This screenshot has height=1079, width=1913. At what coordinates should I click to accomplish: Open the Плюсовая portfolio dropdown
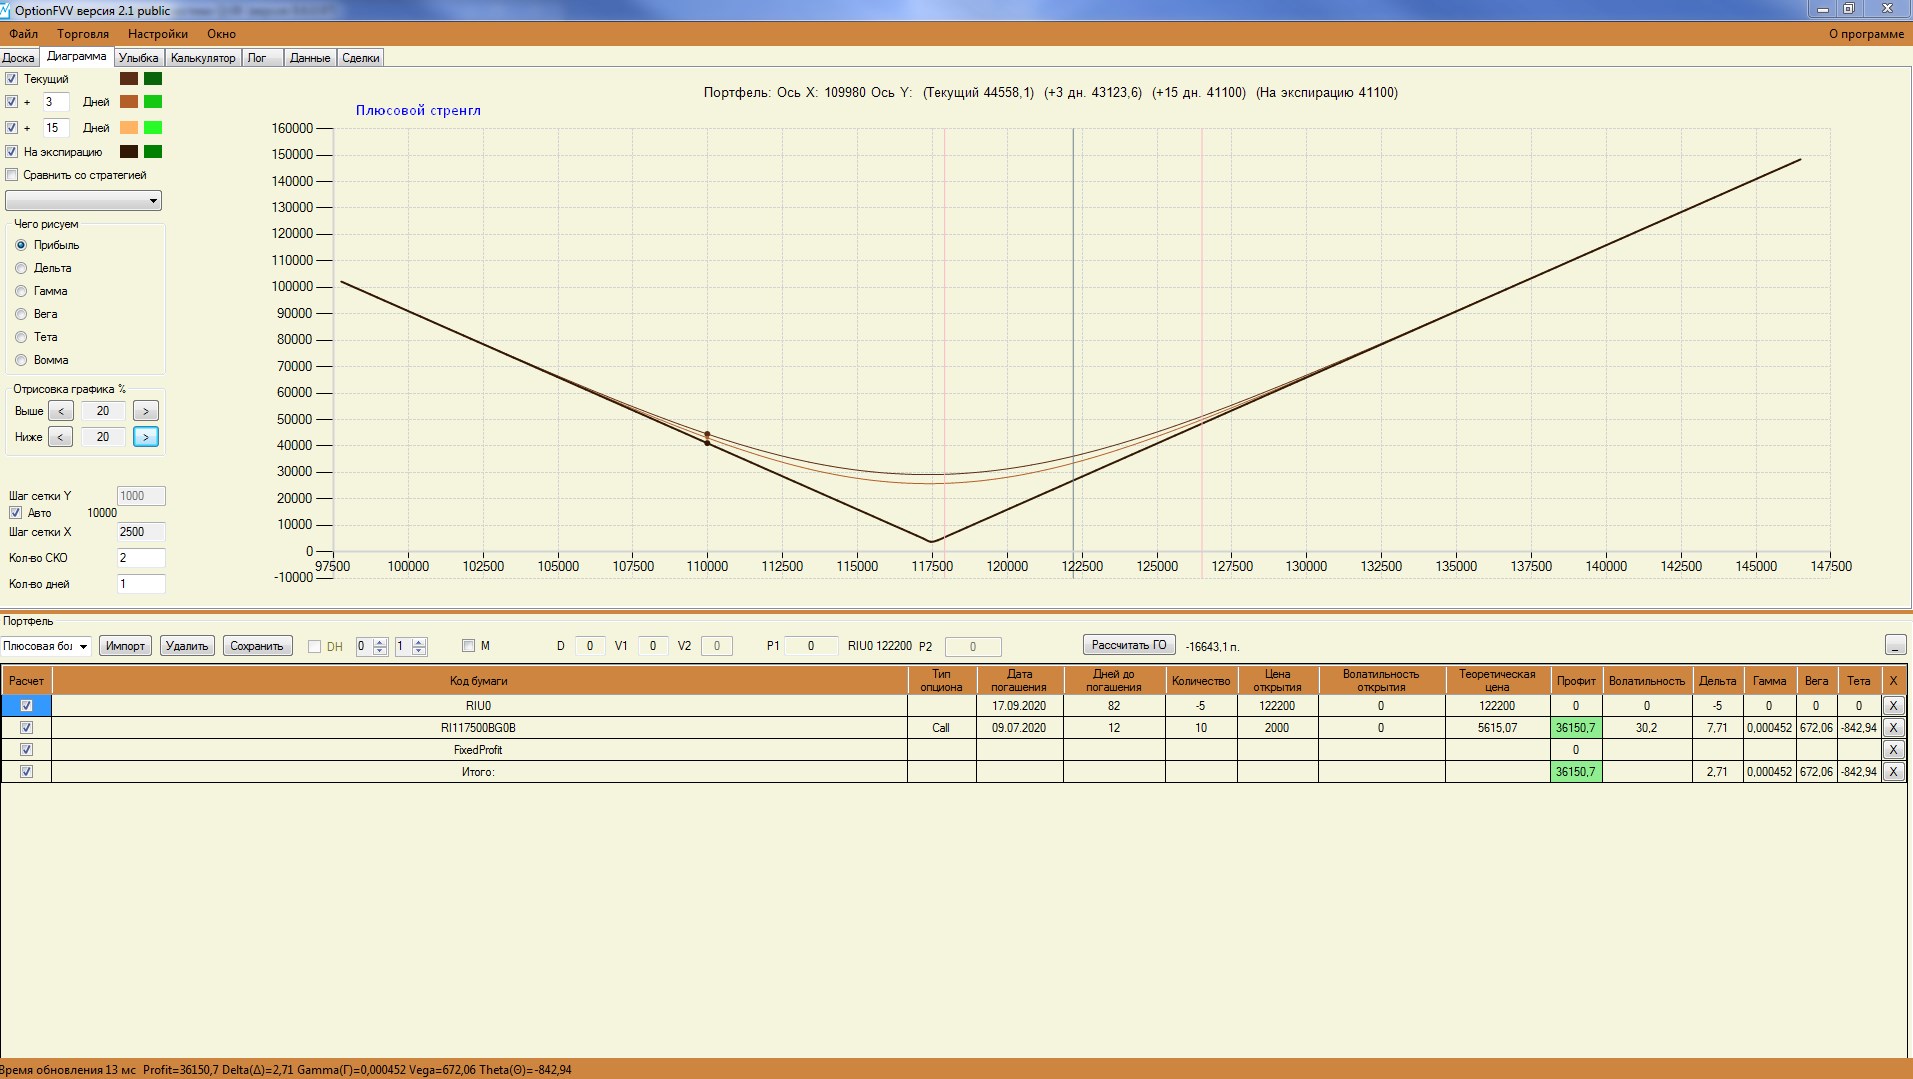click(46, 646)
